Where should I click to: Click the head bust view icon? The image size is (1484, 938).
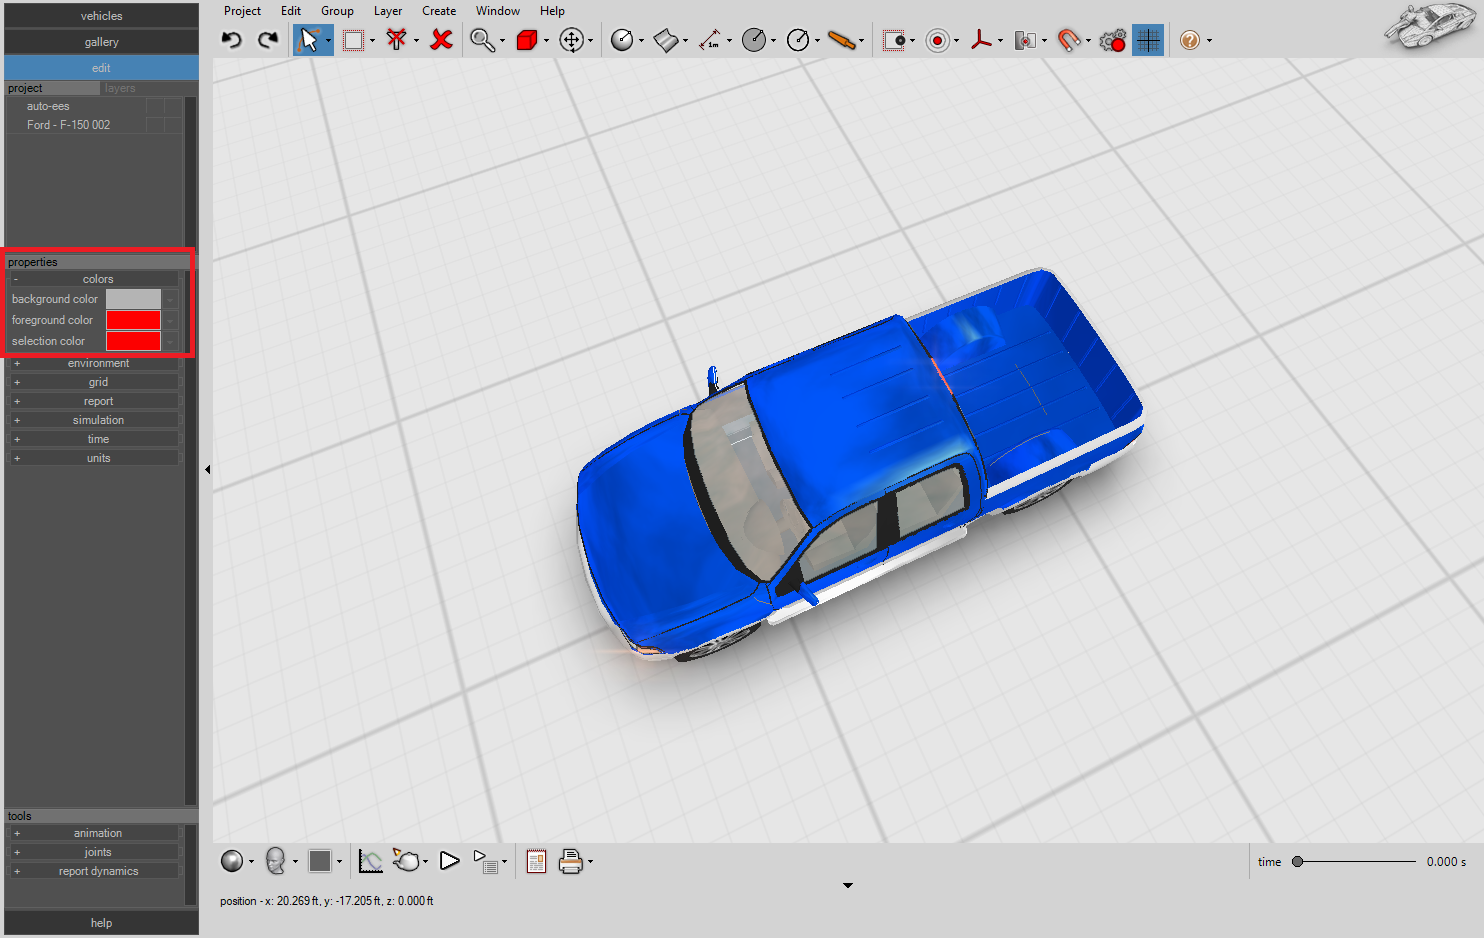276,861
